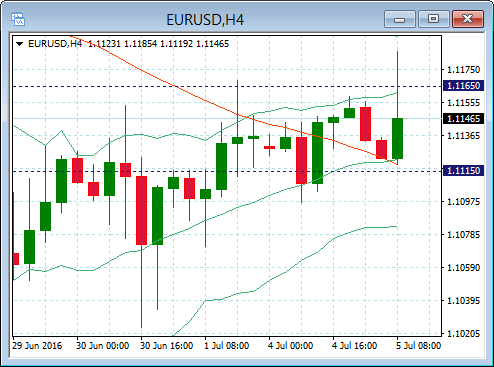Click the 1.10395 price scale value
The width and height of the screenshot is (494, 367).
pyautogui.click(x=463, y=301)
